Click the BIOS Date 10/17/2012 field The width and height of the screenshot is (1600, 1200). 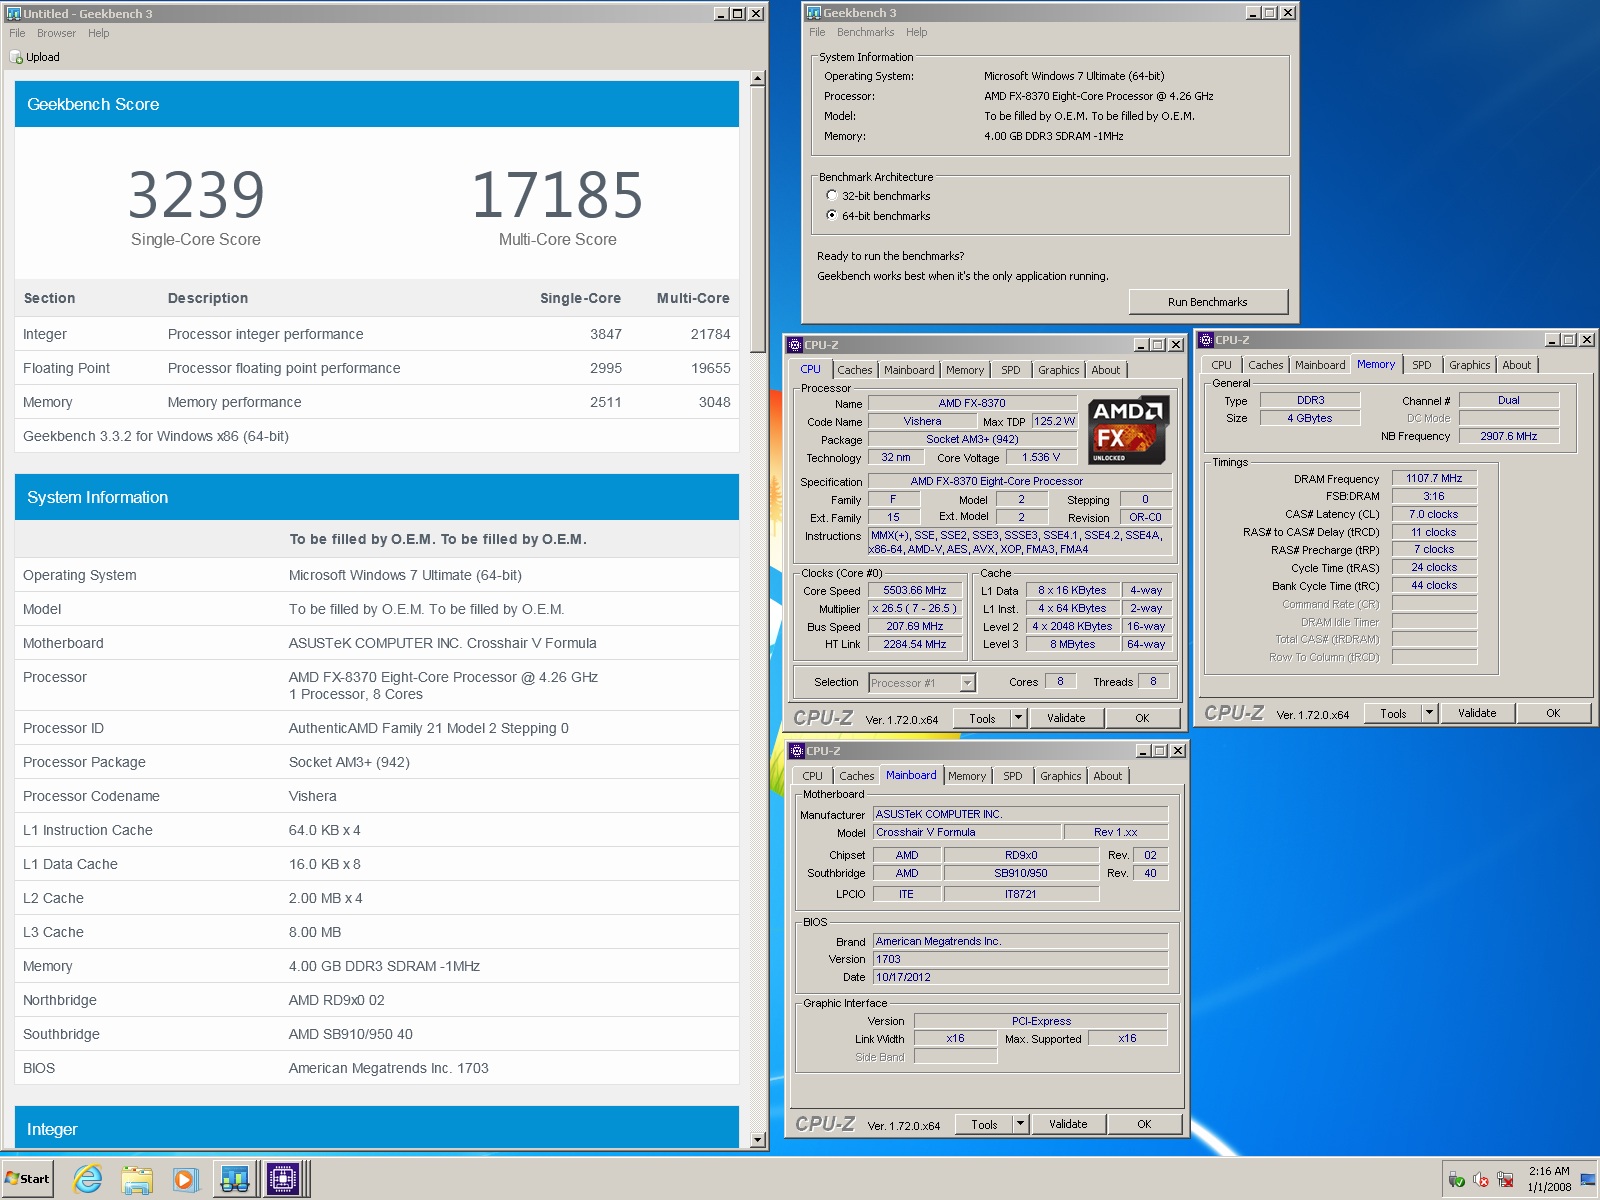(x=1021, y=977)
